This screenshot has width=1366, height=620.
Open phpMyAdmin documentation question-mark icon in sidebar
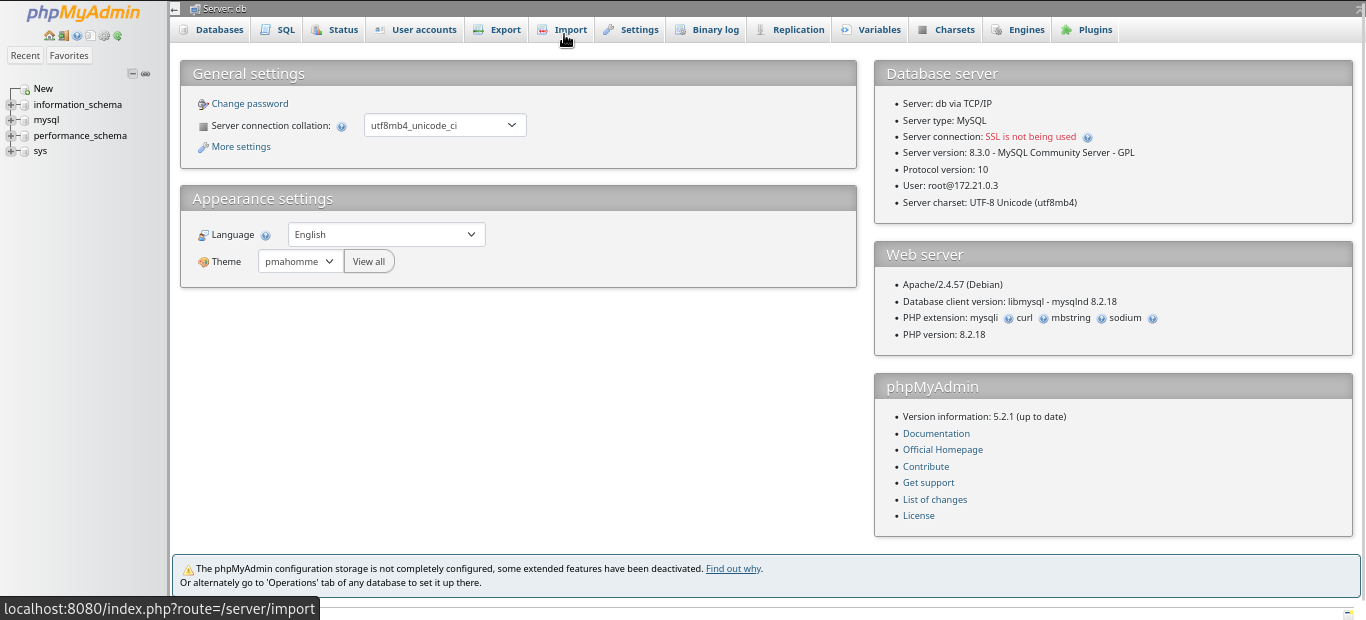tap(77, 36)
